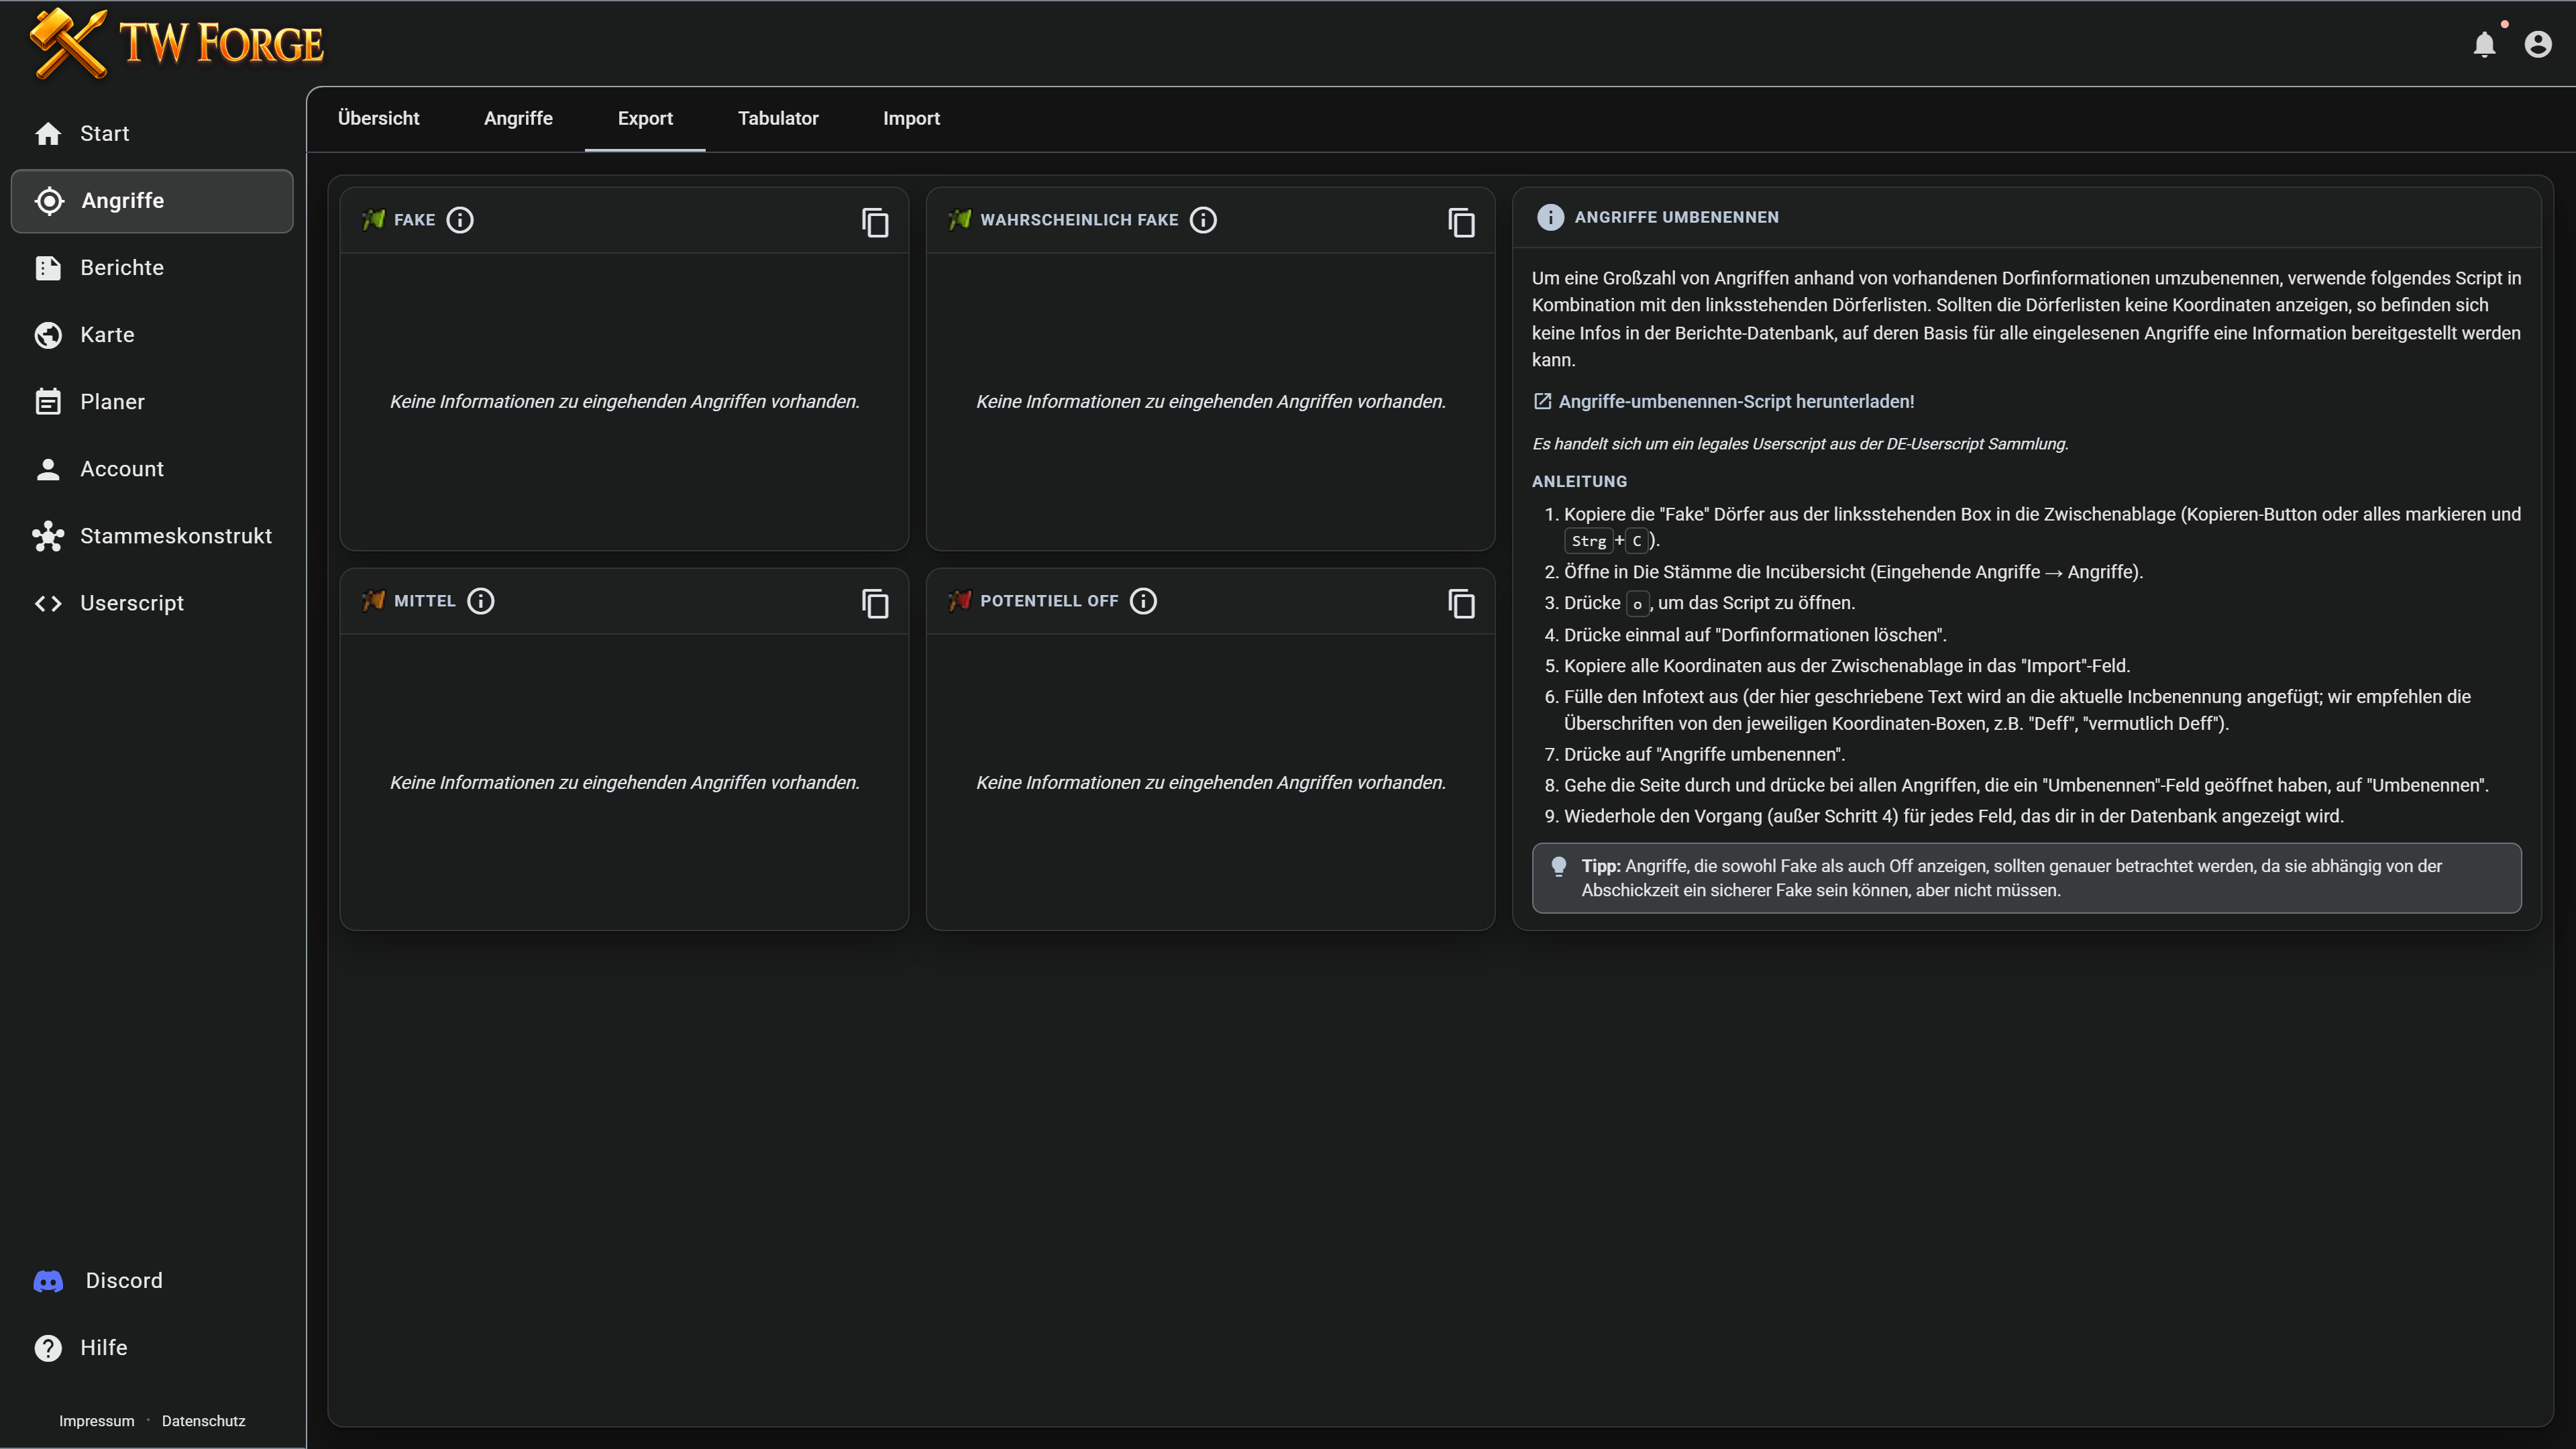Switch to the Übersicht tab

click(378, 118)
